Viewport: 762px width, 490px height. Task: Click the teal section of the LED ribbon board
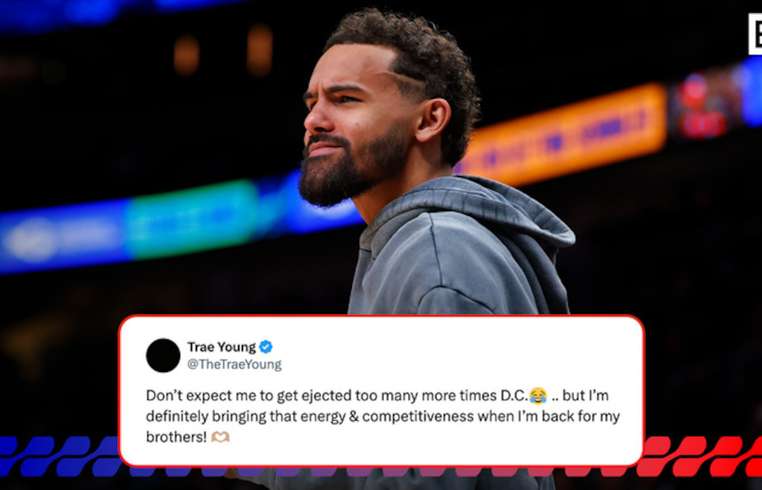[192, 220]
